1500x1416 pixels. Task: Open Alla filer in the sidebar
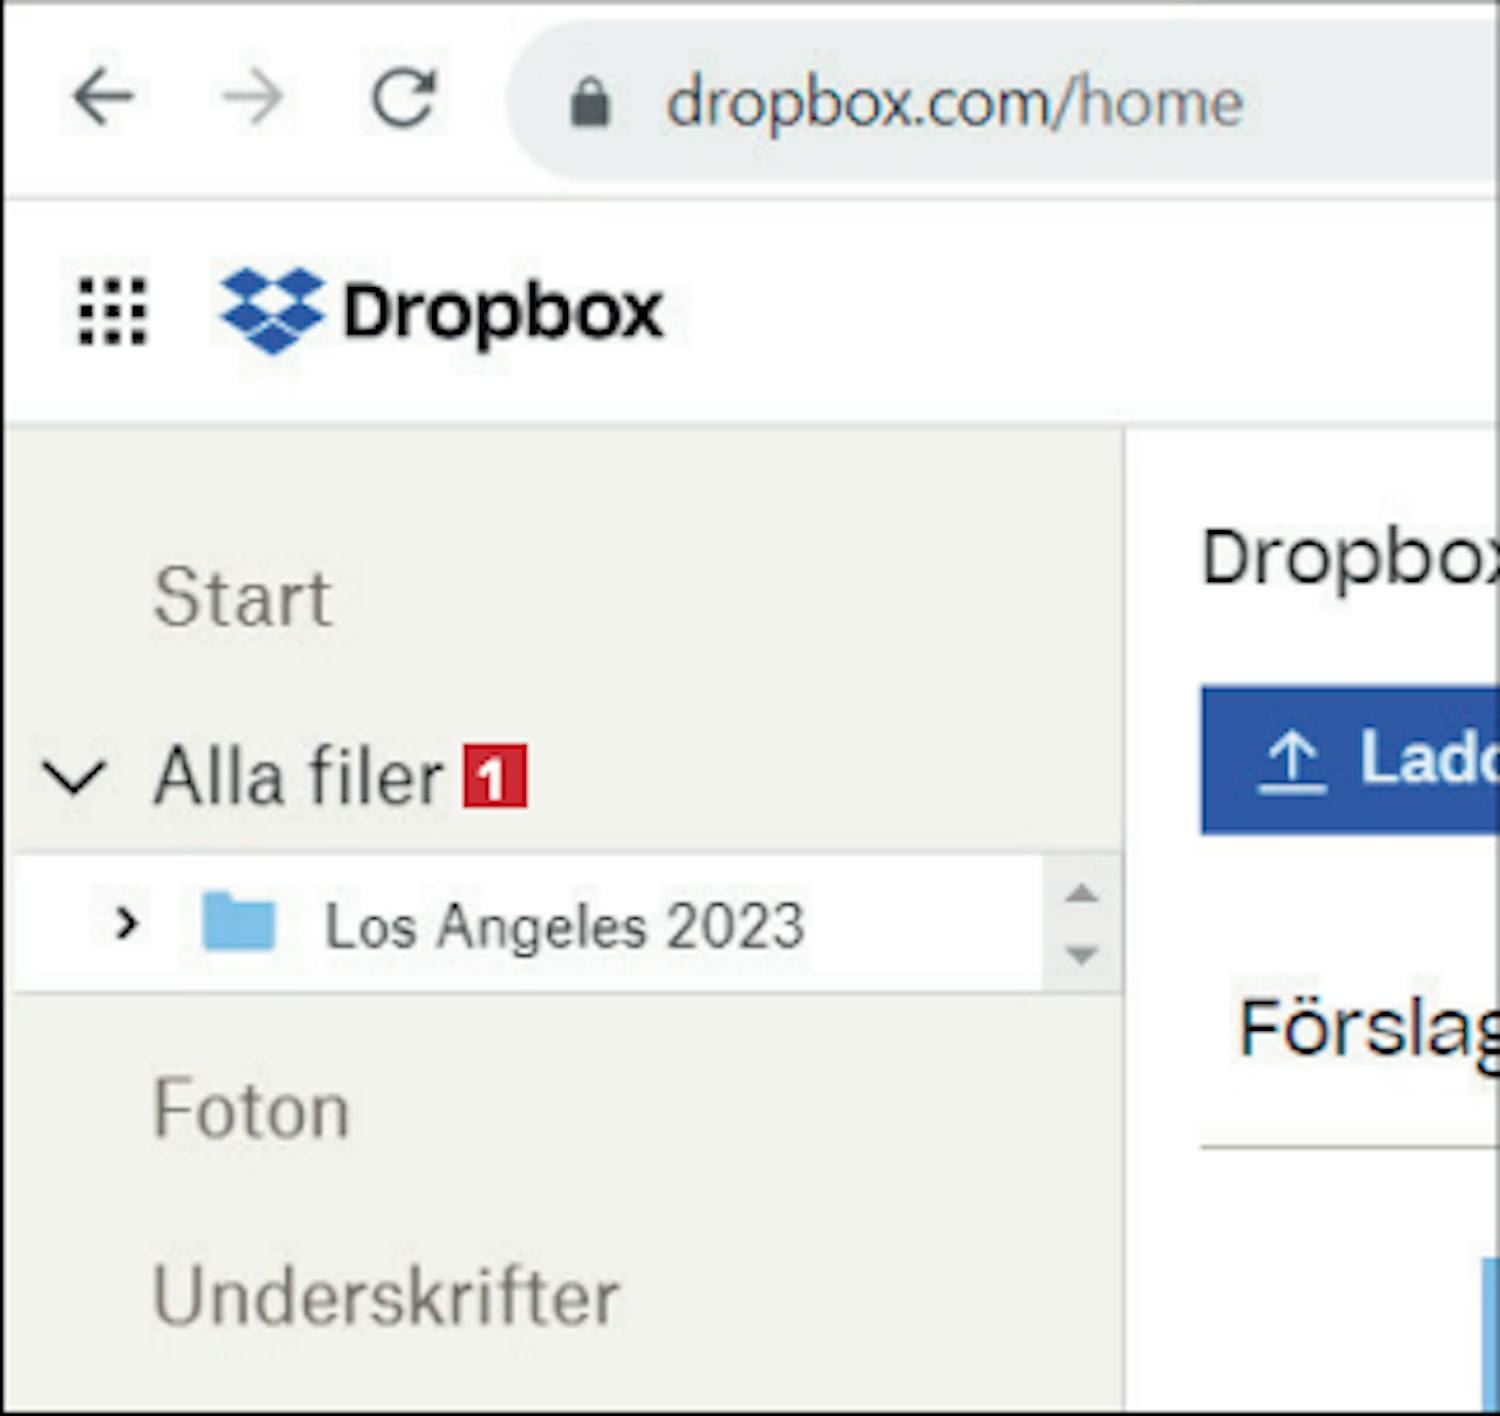298,776
